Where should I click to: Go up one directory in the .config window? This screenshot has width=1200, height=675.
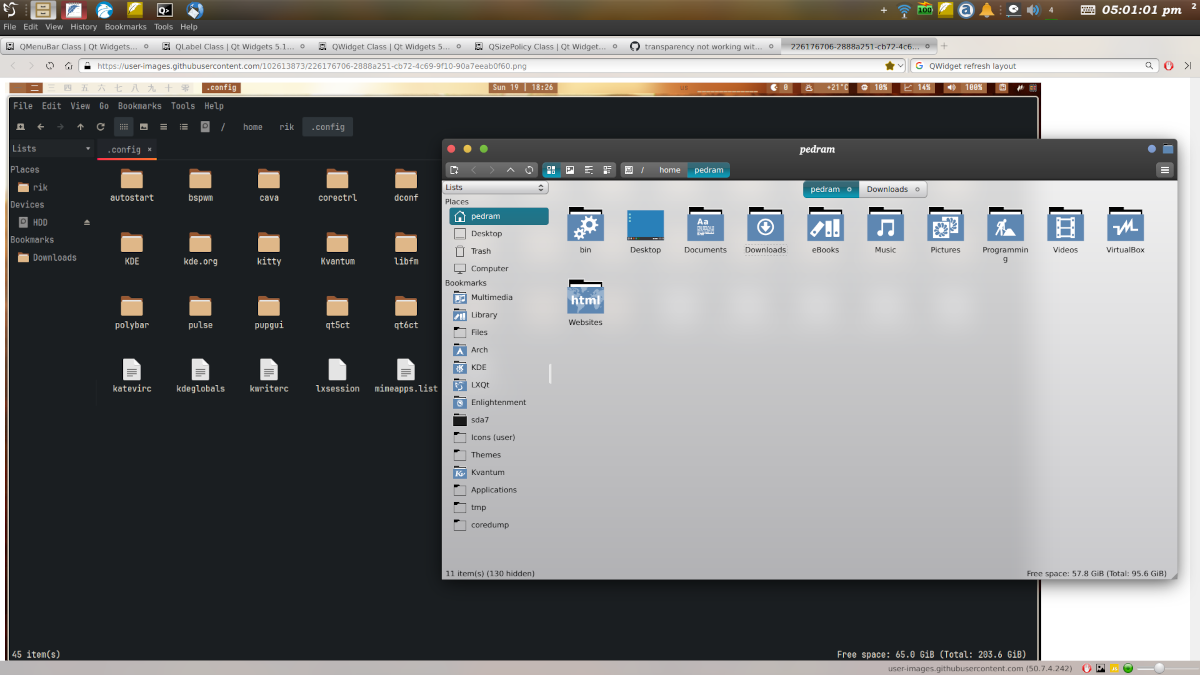[x=81, y=126]
